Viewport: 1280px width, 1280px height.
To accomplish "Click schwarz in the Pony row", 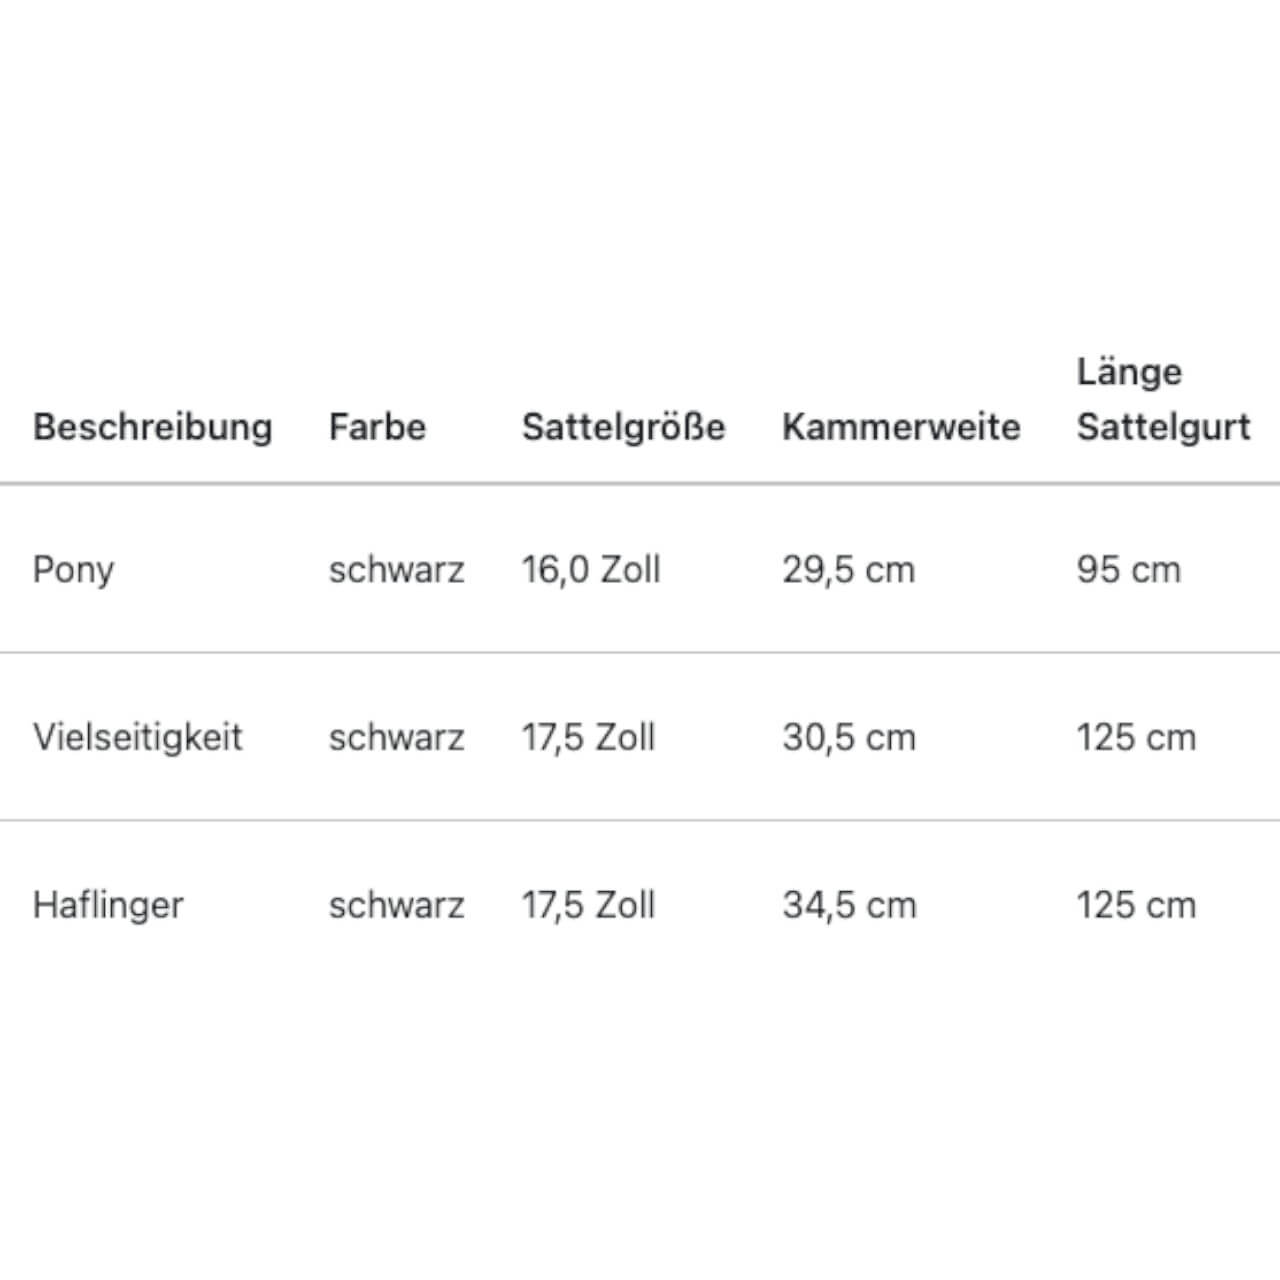I will coord(396,570).
